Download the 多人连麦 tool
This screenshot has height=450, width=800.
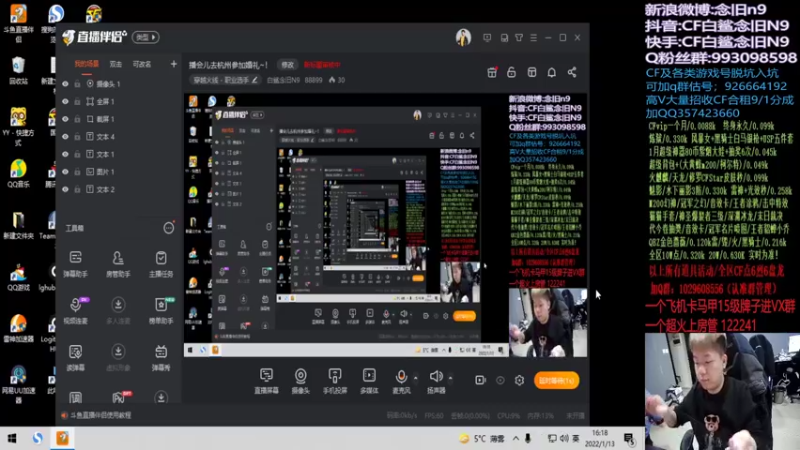click(x=118, y=310)
